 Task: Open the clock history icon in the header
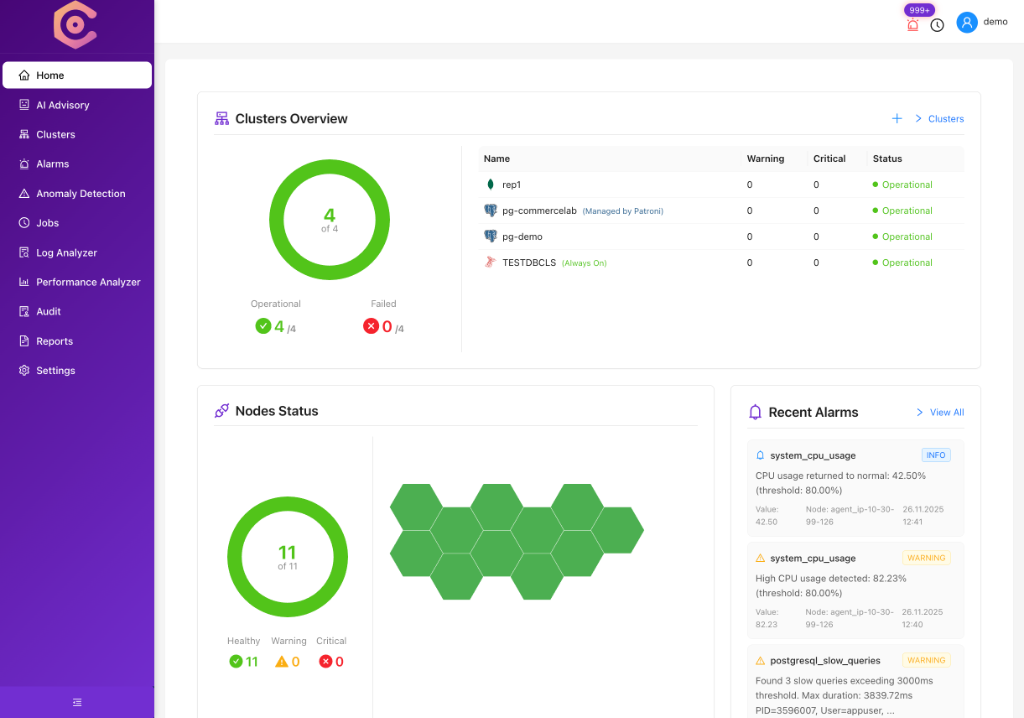(x=937, y=25)
